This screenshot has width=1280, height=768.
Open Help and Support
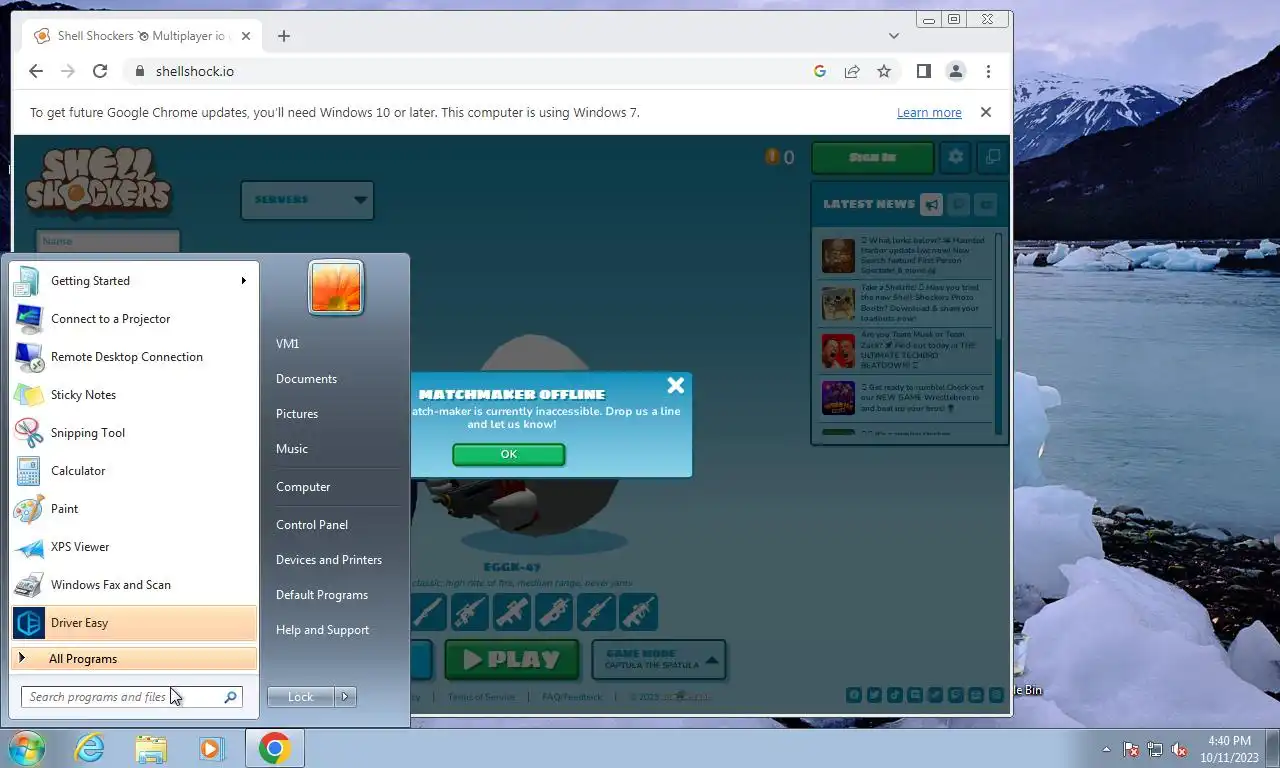tap(322, 630)
